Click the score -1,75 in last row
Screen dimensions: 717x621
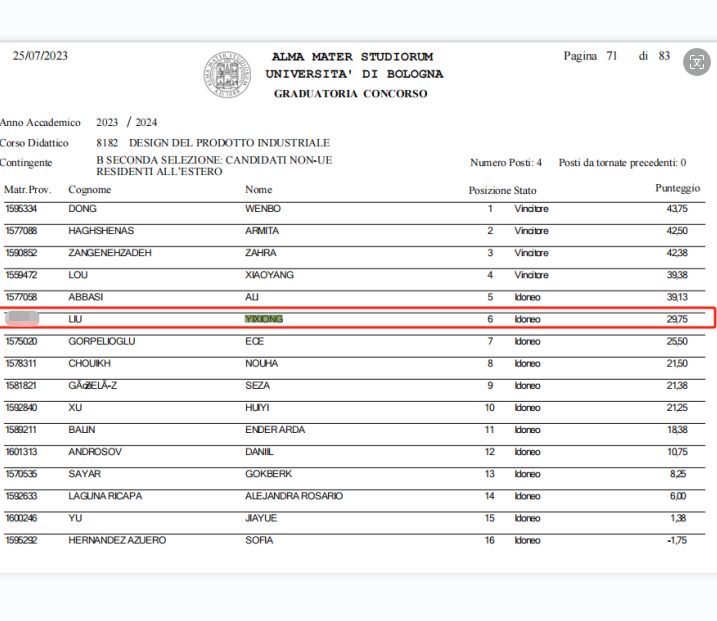point(677,540)
